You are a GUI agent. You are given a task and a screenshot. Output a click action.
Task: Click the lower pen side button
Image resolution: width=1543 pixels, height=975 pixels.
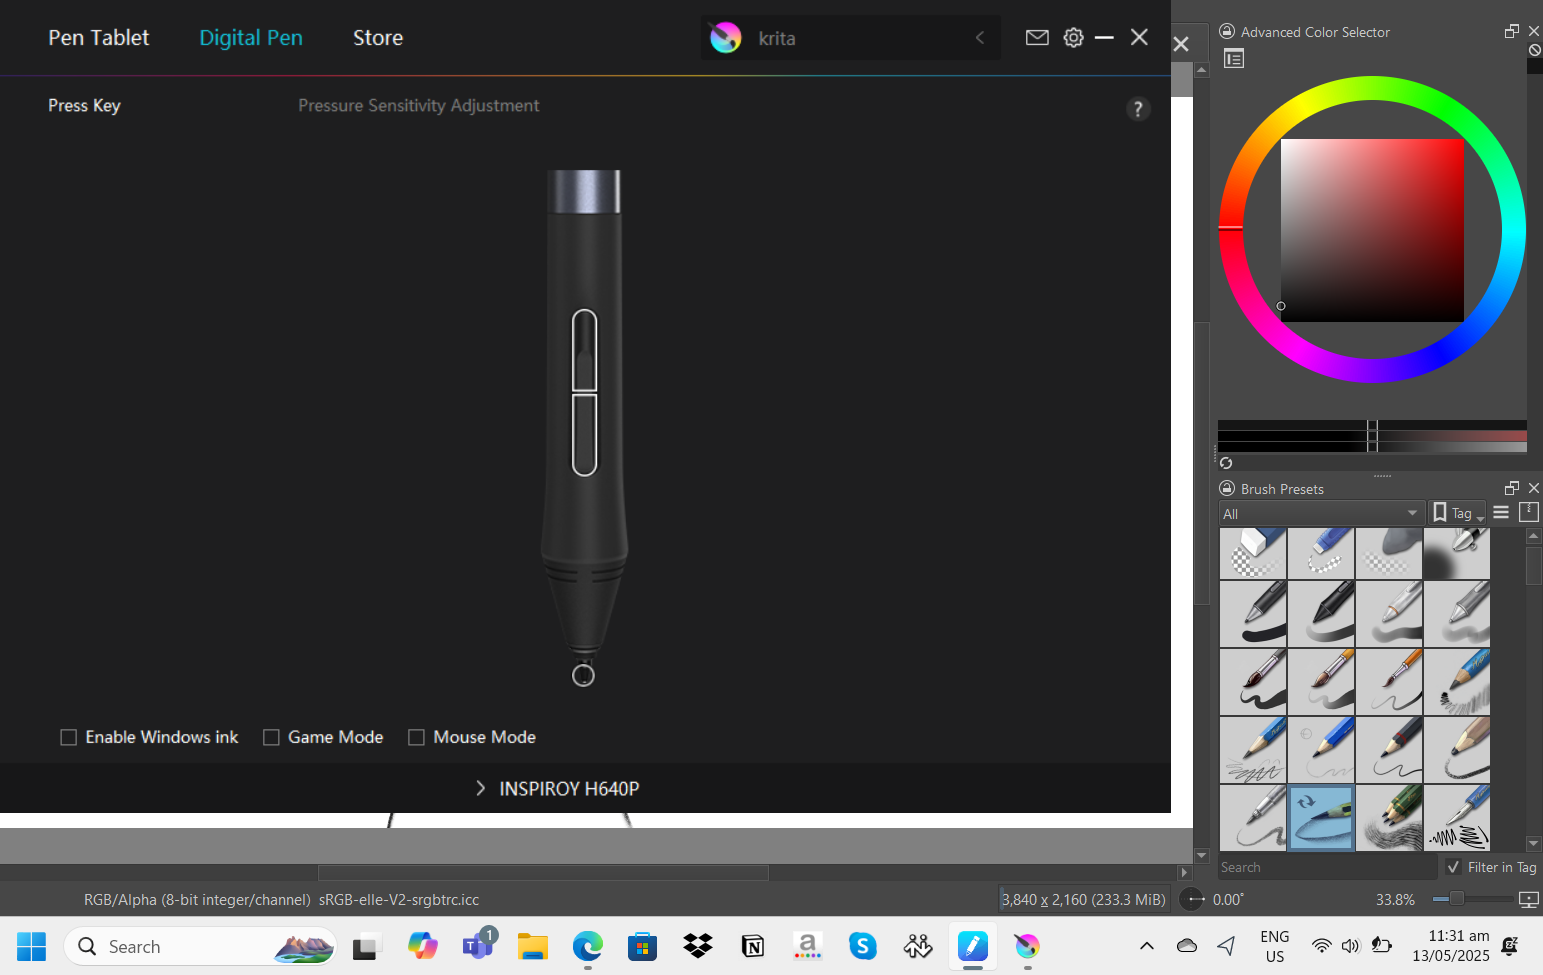pyautogui.click(x=584, y=435)
